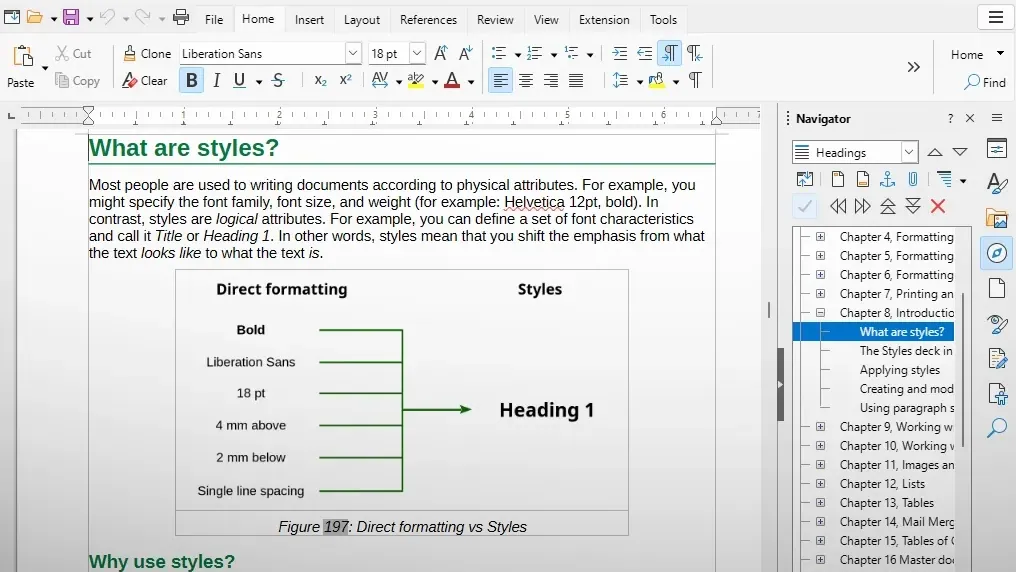
Task: Toggle Left-to-right paragraph direction
Action: coord(669,53)
